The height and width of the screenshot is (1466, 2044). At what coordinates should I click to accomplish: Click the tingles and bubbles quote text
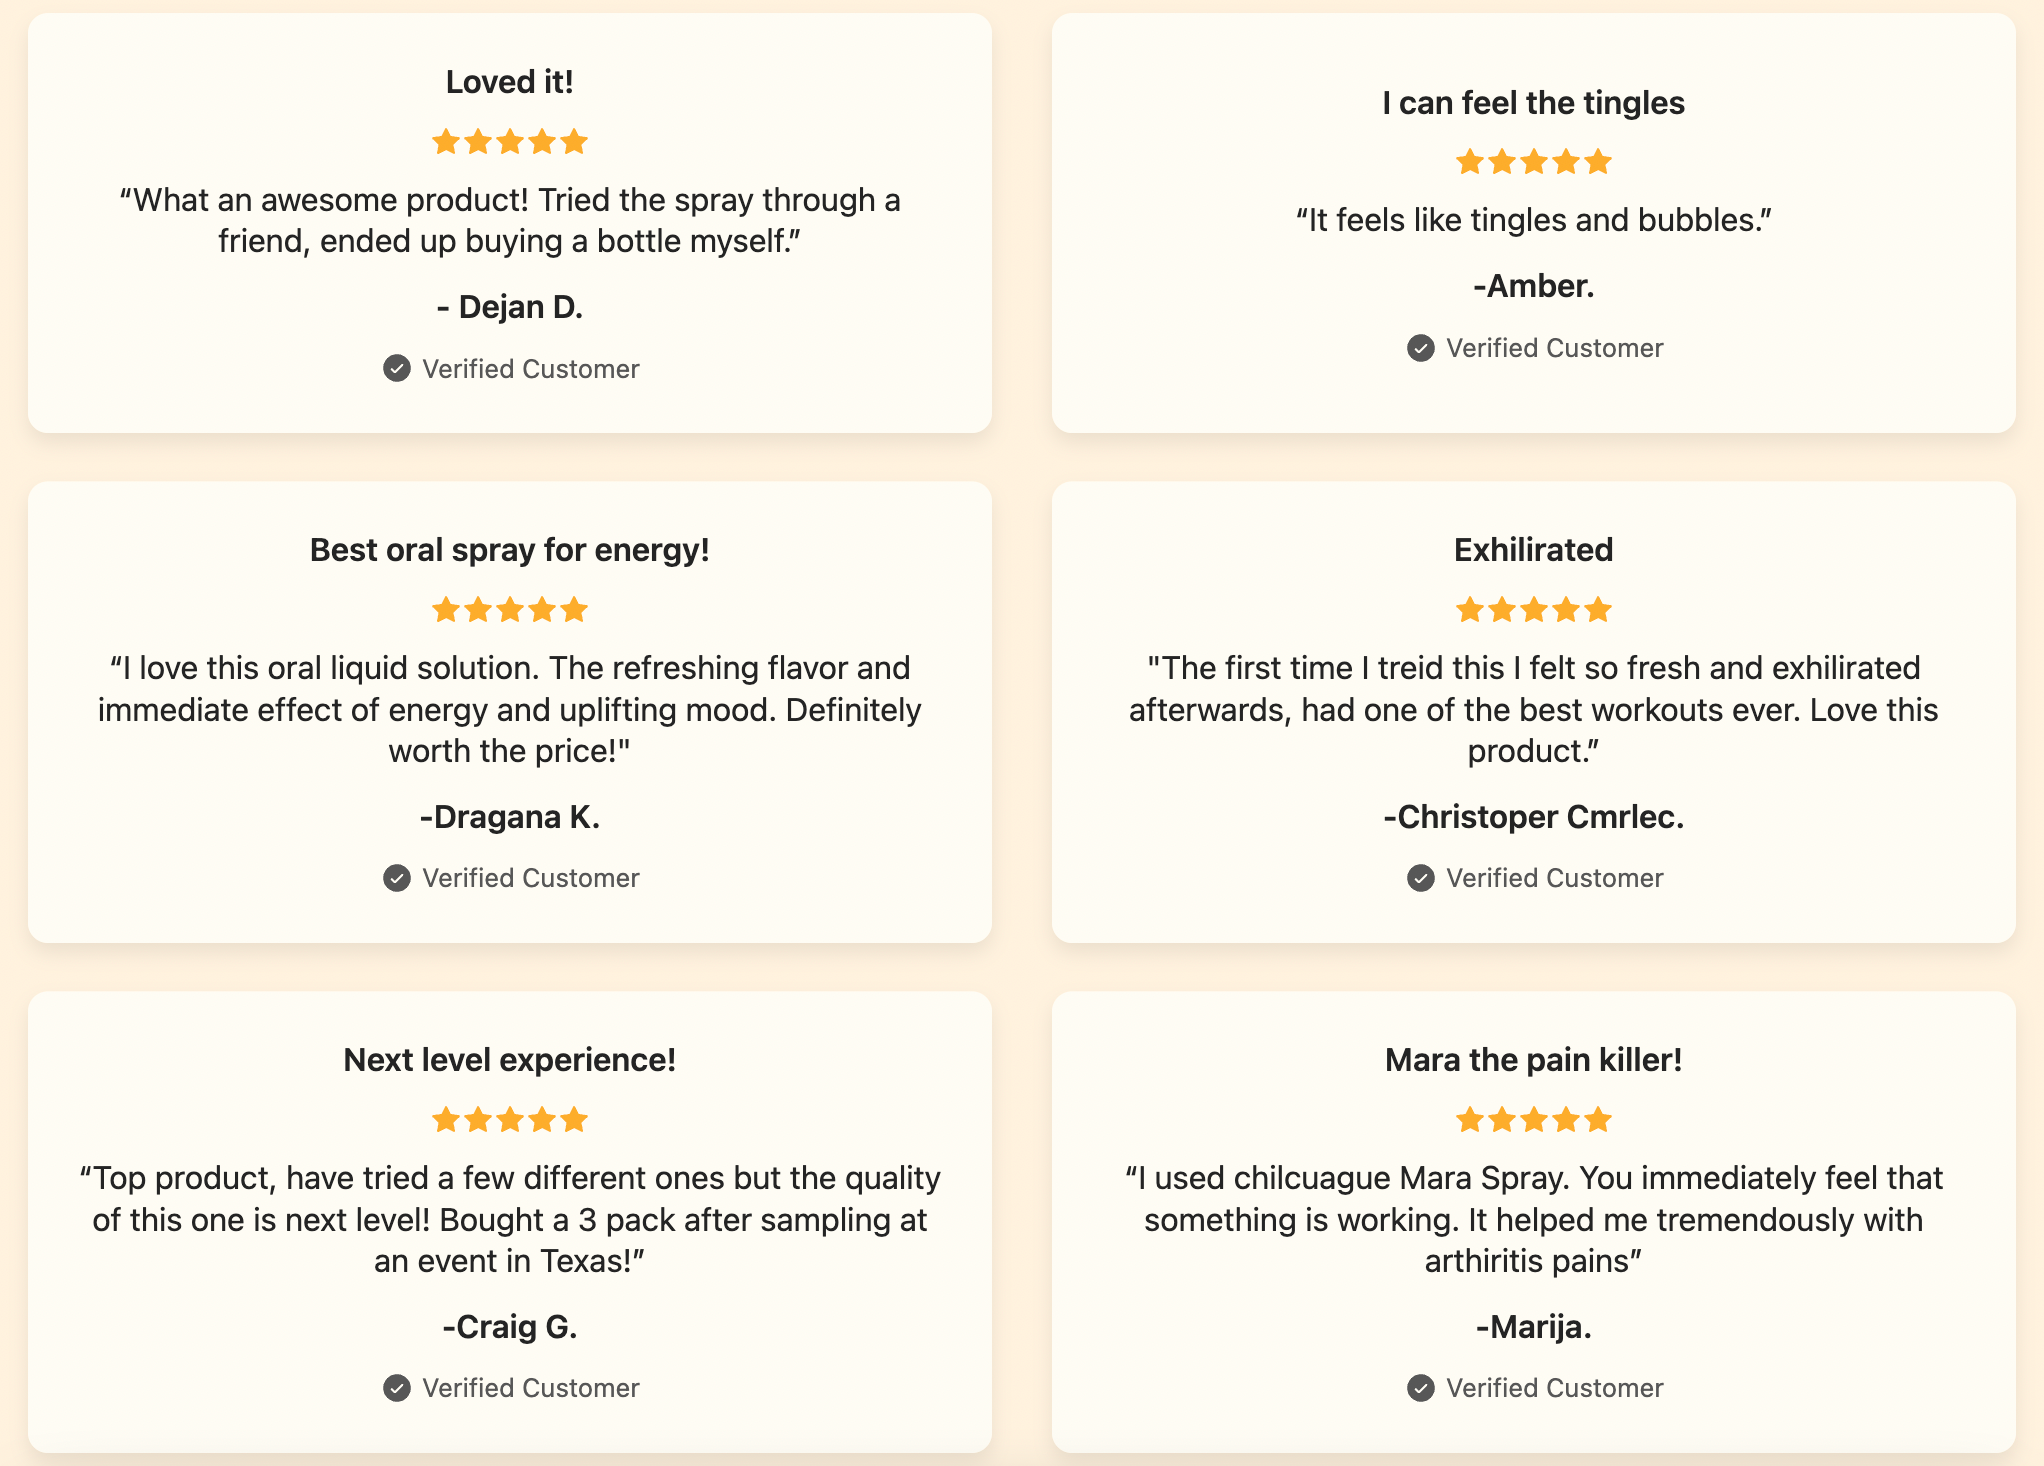1534,220
